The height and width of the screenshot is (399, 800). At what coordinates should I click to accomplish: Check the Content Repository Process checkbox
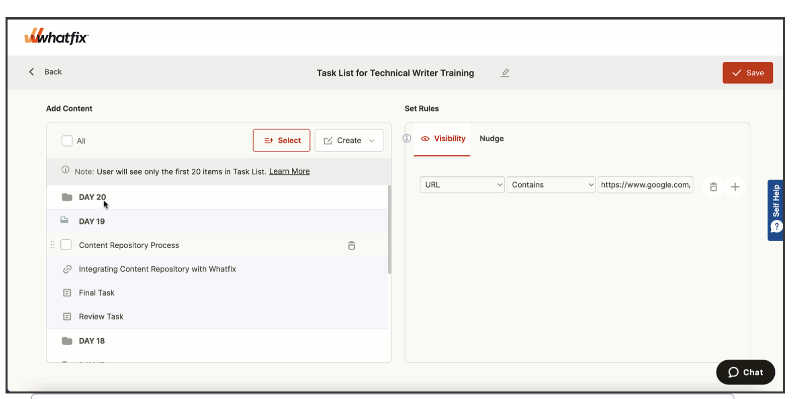[66, 245]
